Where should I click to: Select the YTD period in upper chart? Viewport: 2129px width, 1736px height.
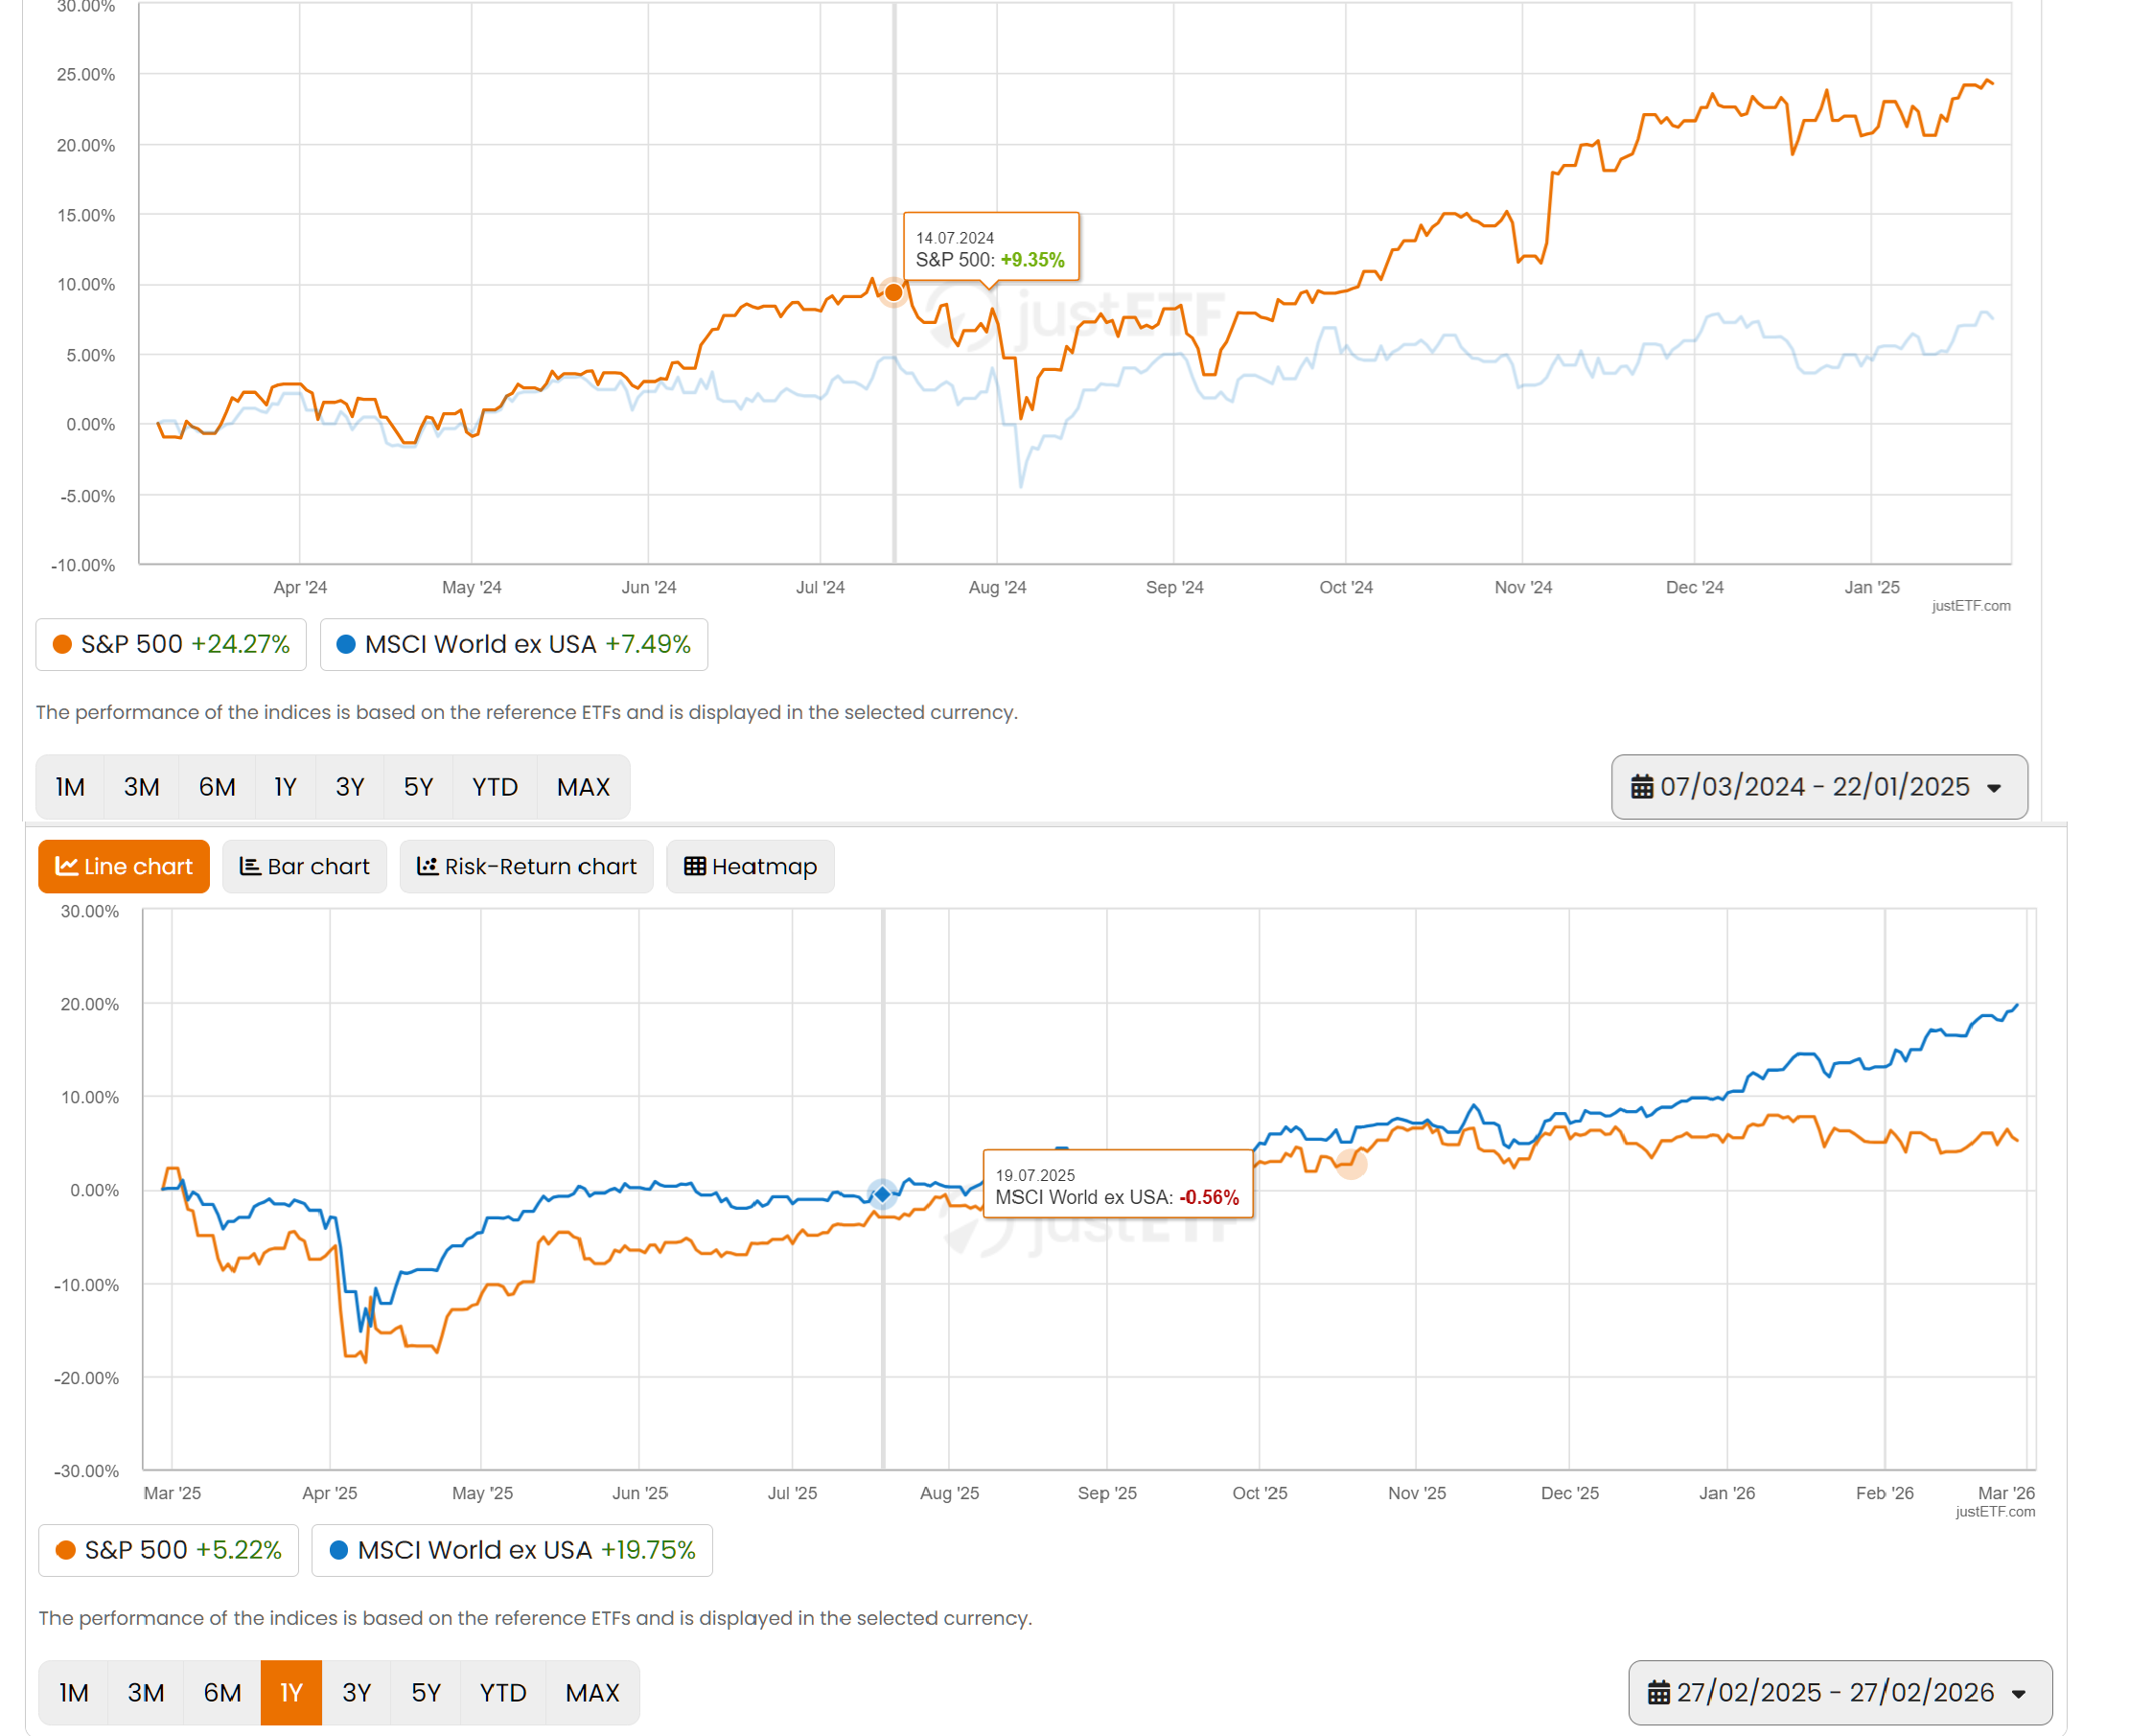click(494, 787)
